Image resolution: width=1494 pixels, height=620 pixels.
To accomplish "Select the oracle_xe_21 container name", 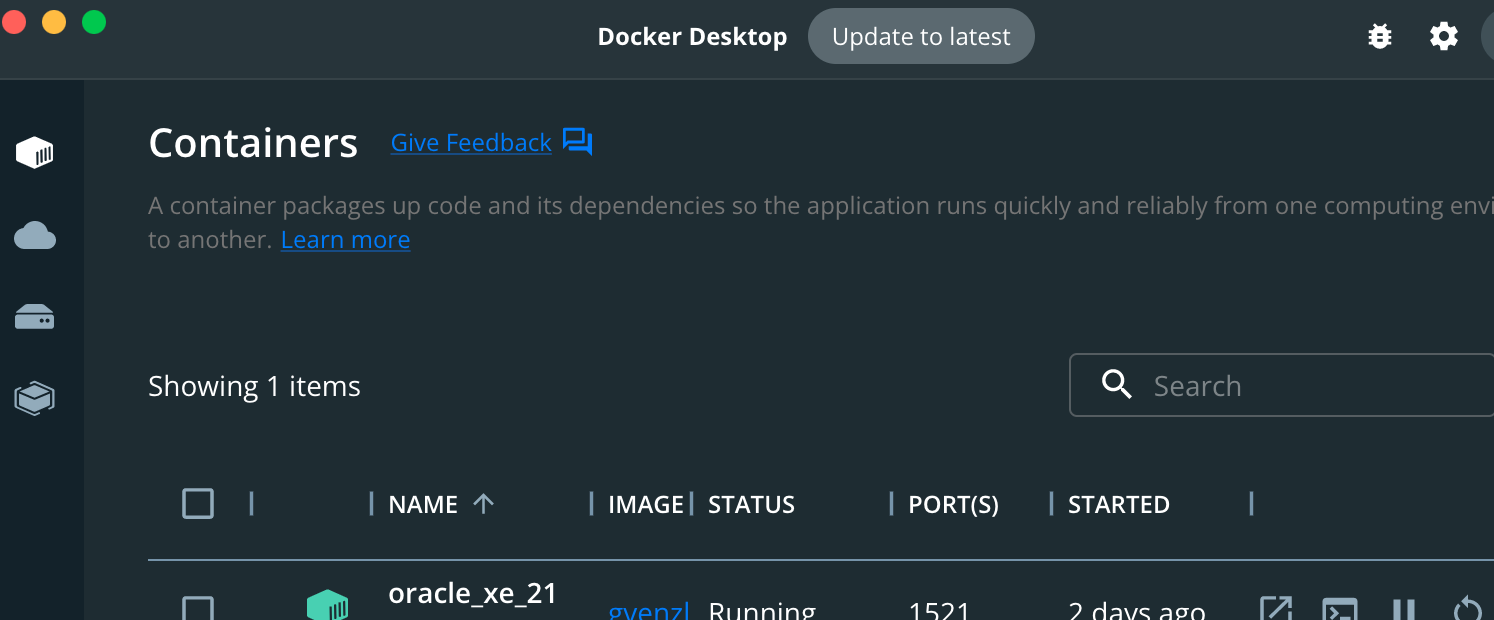I will (472, 593).
